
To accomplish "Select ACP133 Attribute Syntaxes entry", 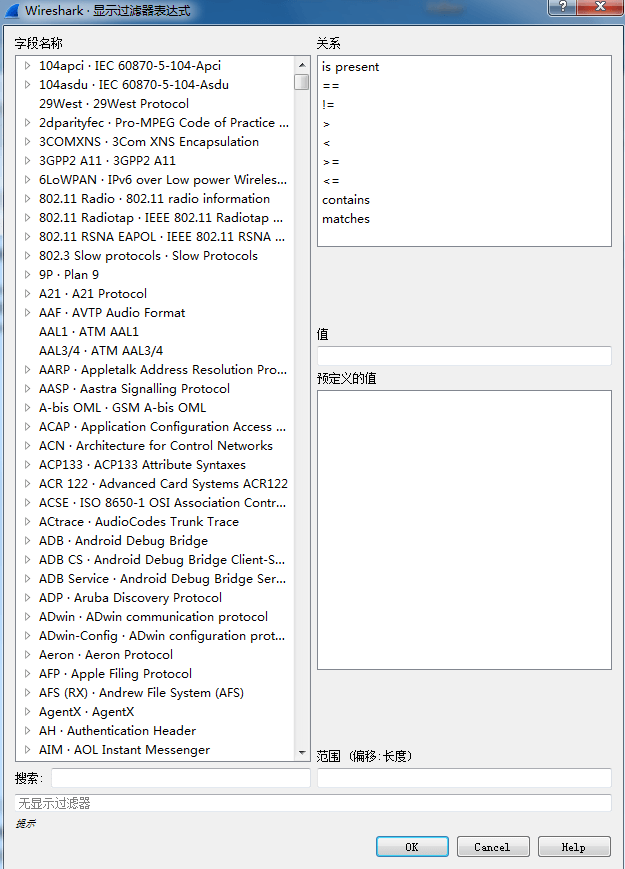I will 142,464.
